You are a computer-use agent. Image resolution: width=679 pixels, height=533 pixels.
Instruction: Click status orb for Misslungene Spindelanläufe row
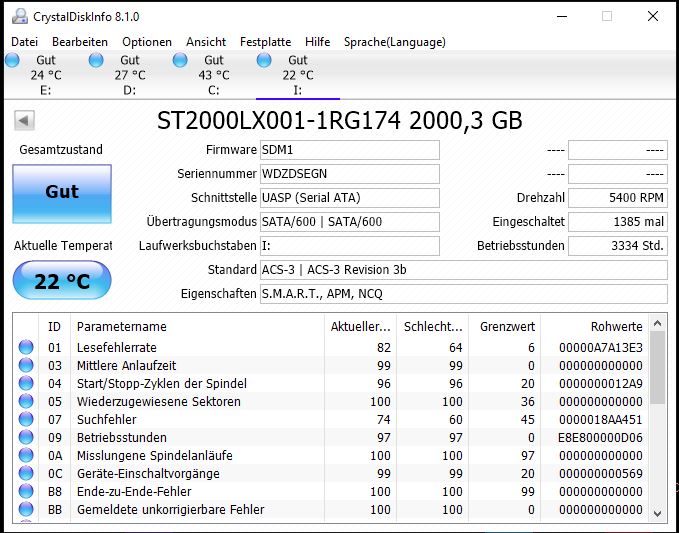26,455
